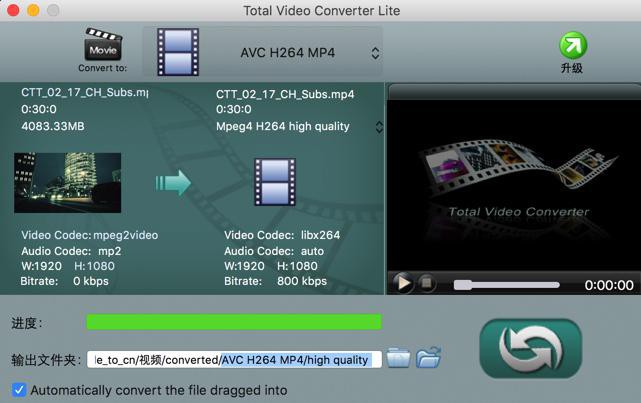Play the preview video
The image size is (641, 403).
click(403, 283)
